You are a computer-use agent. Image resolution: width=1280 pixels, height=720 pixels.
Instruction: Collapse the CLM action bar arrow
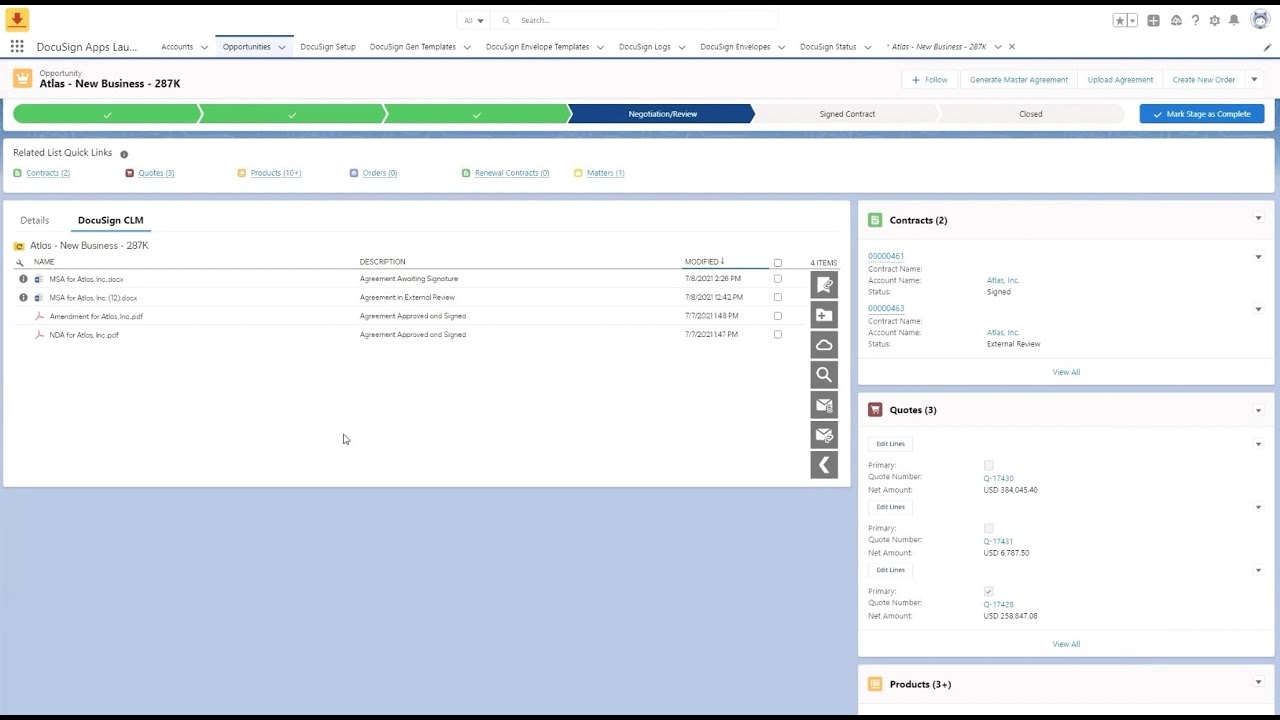coord(824,465)
